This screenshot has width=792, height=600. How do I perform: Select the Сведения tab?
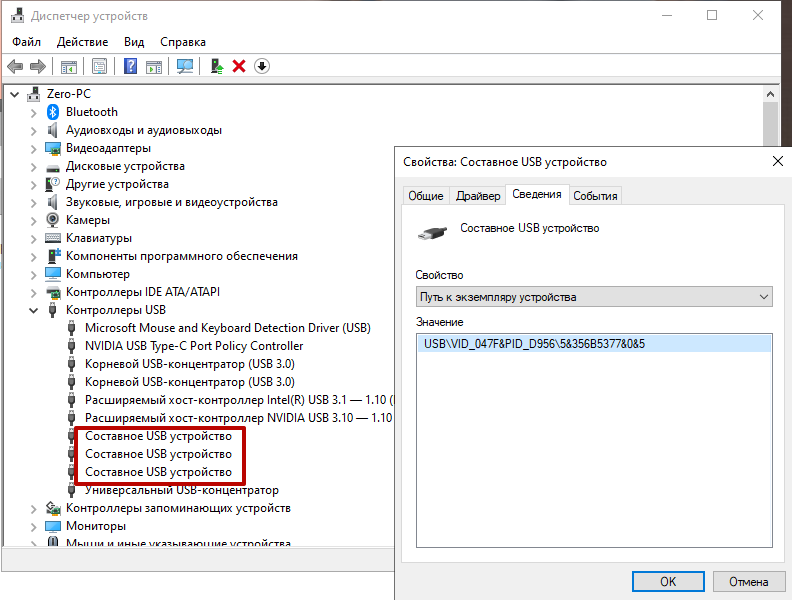[x=537, y=194]
